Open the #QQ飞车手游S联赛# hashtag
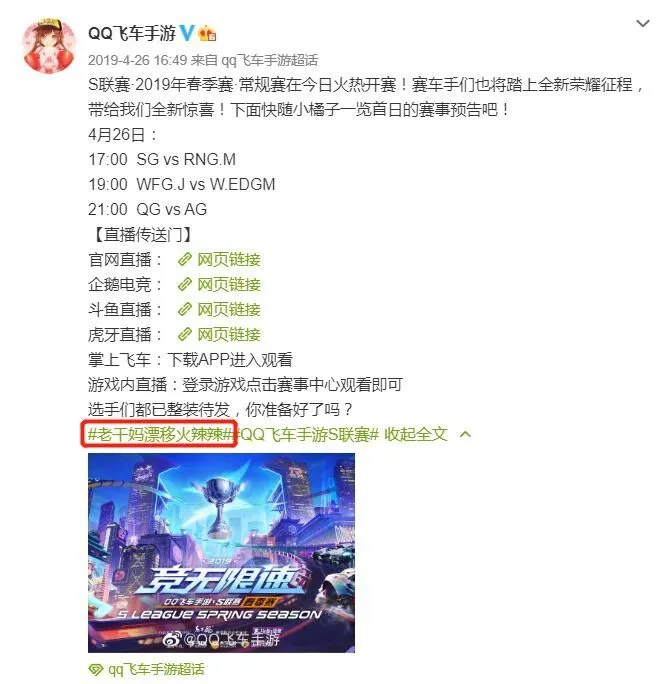The height and width of the screenshot is (684, 670). pyautogui.click(x=308, y=434)
